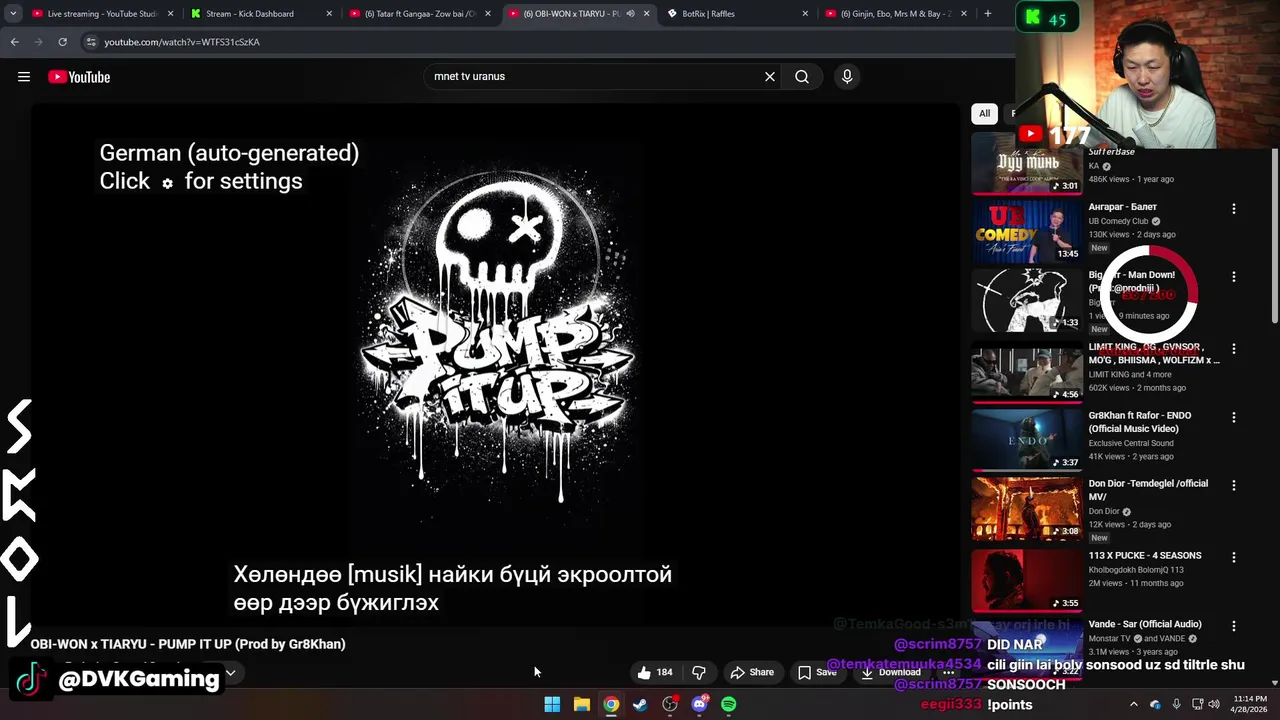1280x720 pixels.
Task: Open OBS Studio from the taskbar
Action: [x=670, y=704]
